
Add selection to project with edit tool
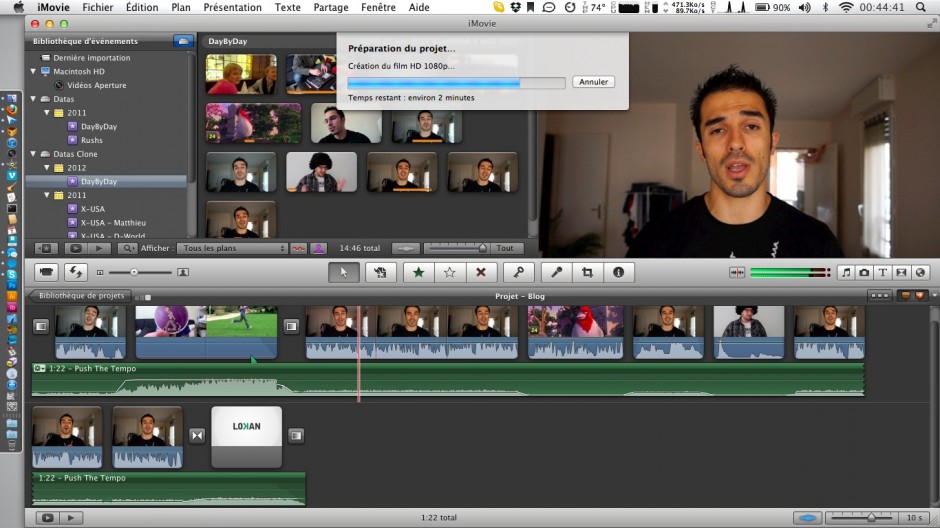(x=380, y=272)
